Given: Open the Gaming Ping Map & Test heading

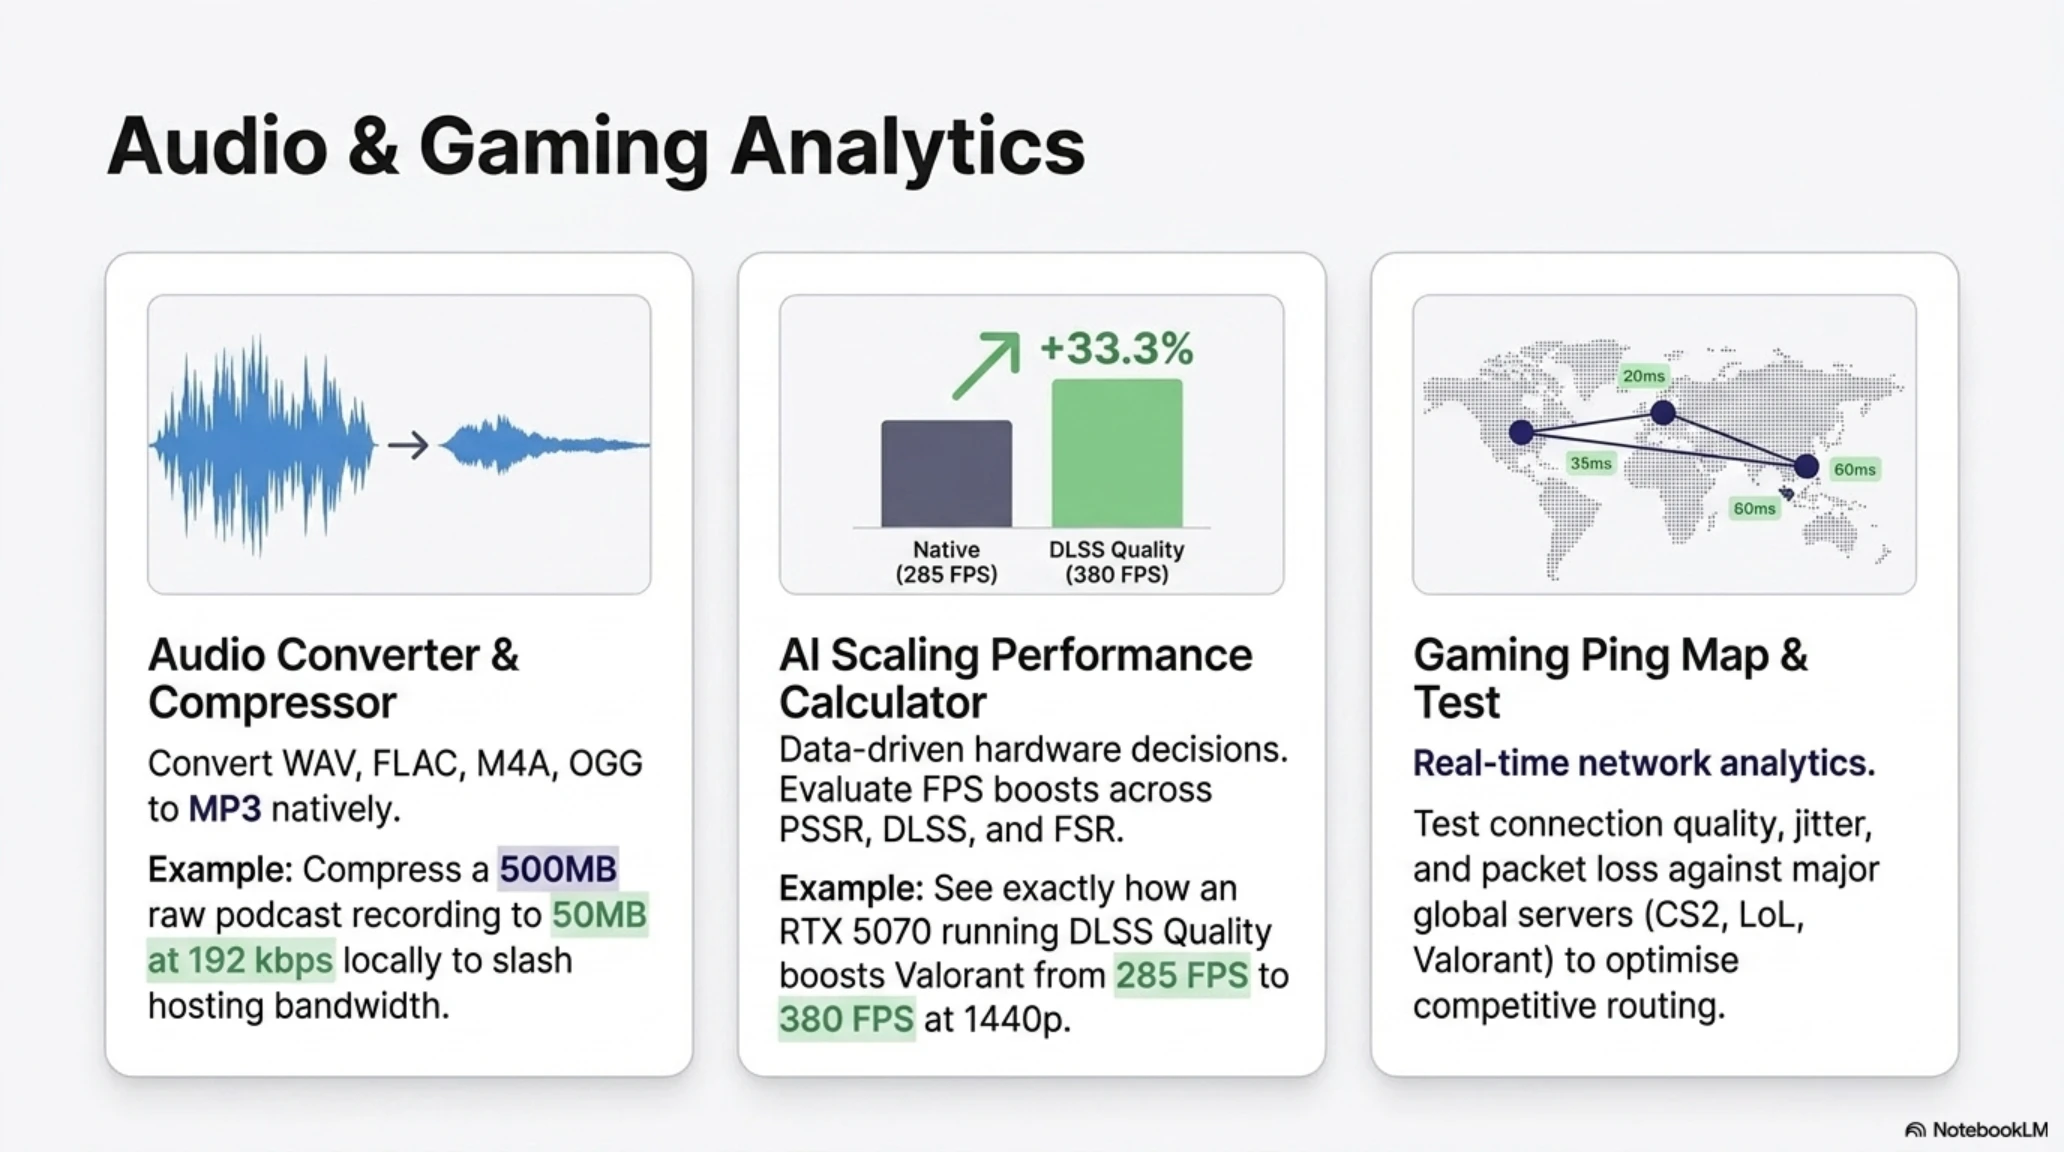Looking at the screenshot, I should [1610, 678].
